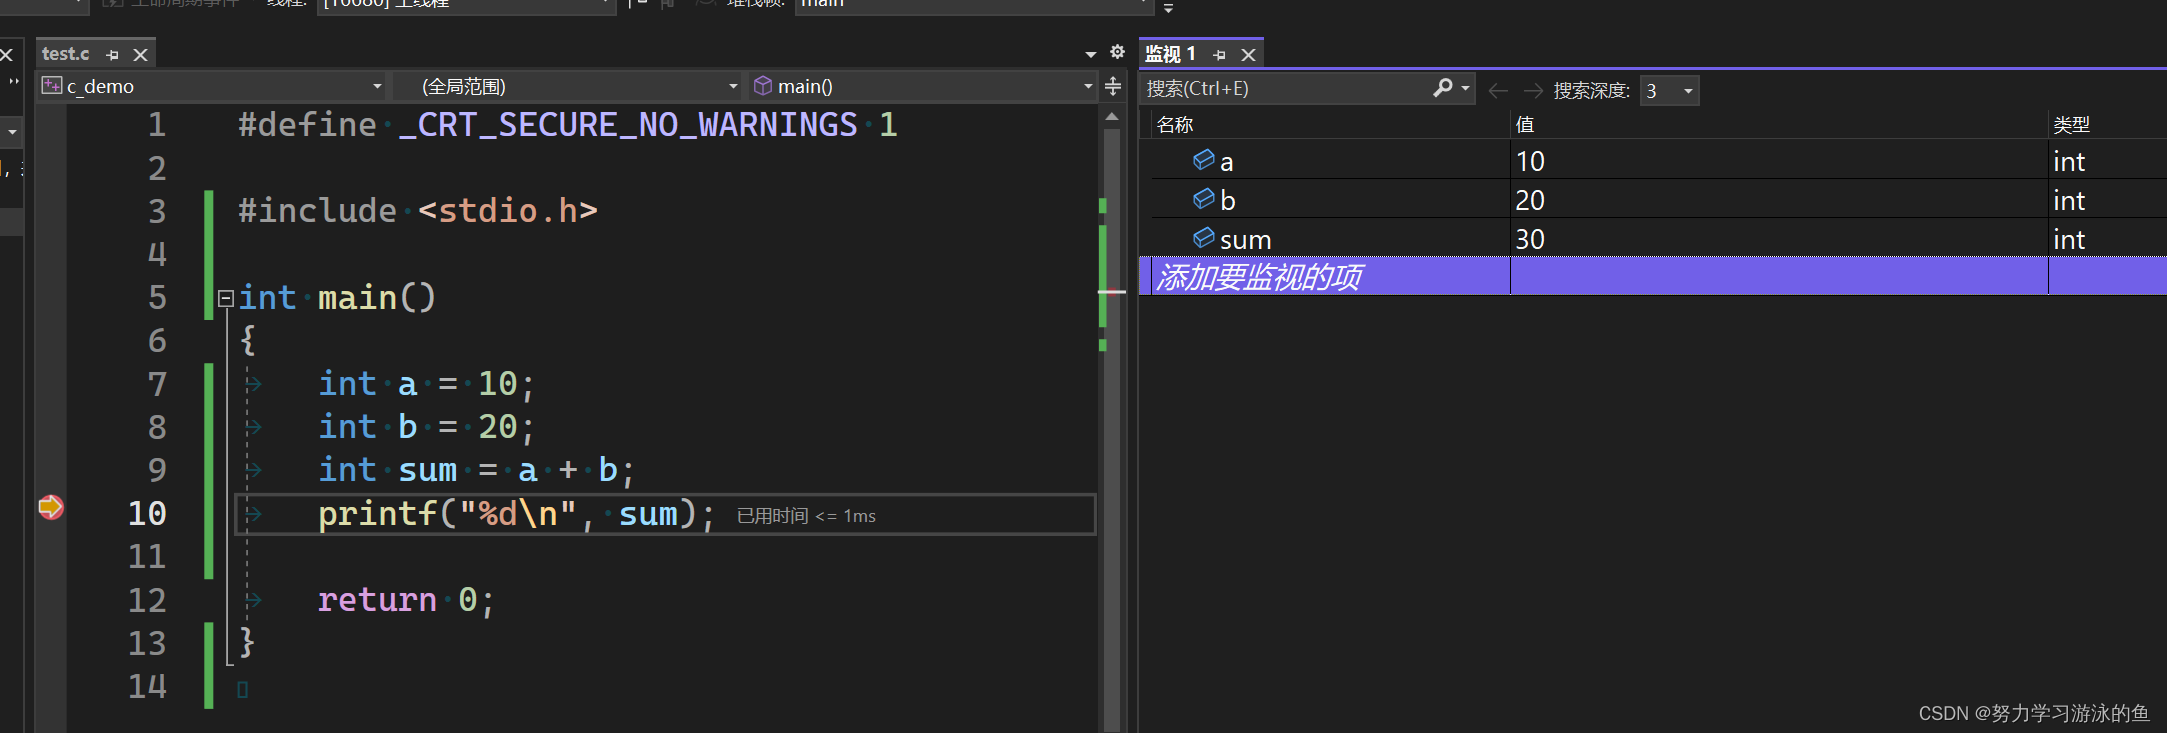Click the watch search magnifier icon
Screen dimensions: 2167x733
pos(1442,88)
